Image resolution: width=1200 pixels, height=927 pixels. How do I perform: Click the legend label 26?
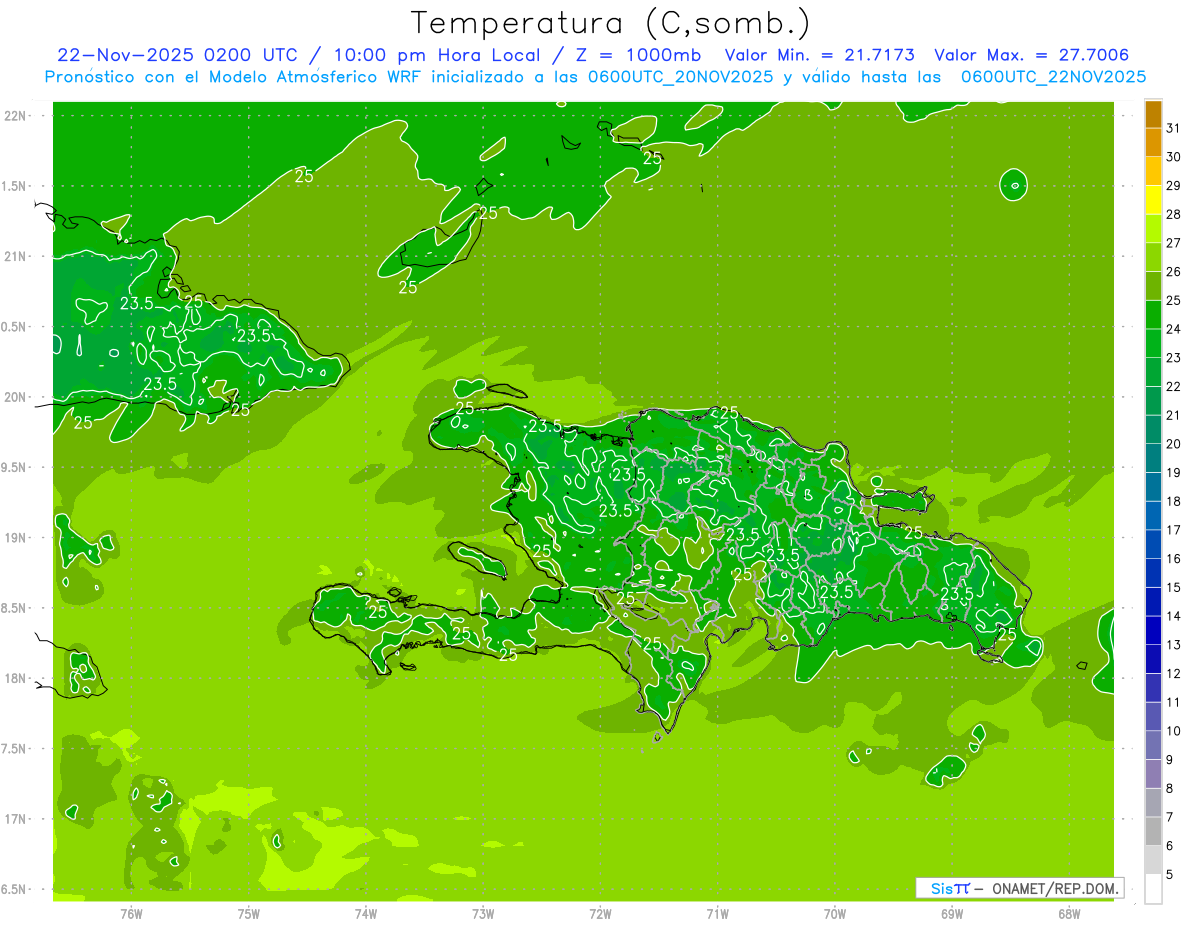[1173, 272]
